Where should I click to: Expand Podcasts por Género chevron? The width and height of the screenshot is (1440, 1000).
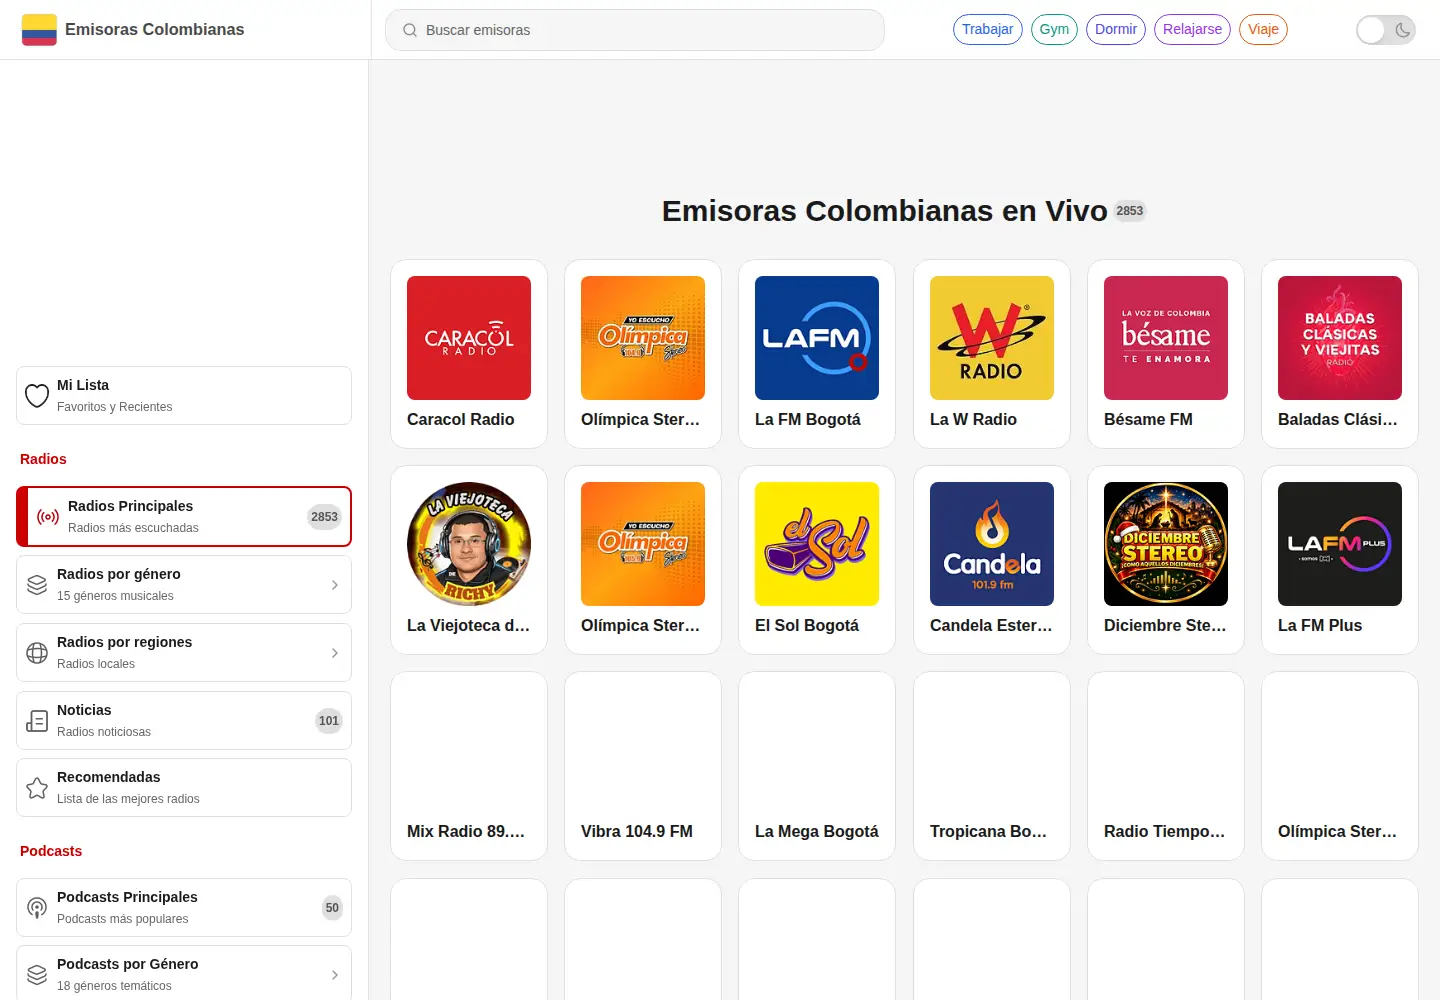pyautogui.click(x=335, y=975)
